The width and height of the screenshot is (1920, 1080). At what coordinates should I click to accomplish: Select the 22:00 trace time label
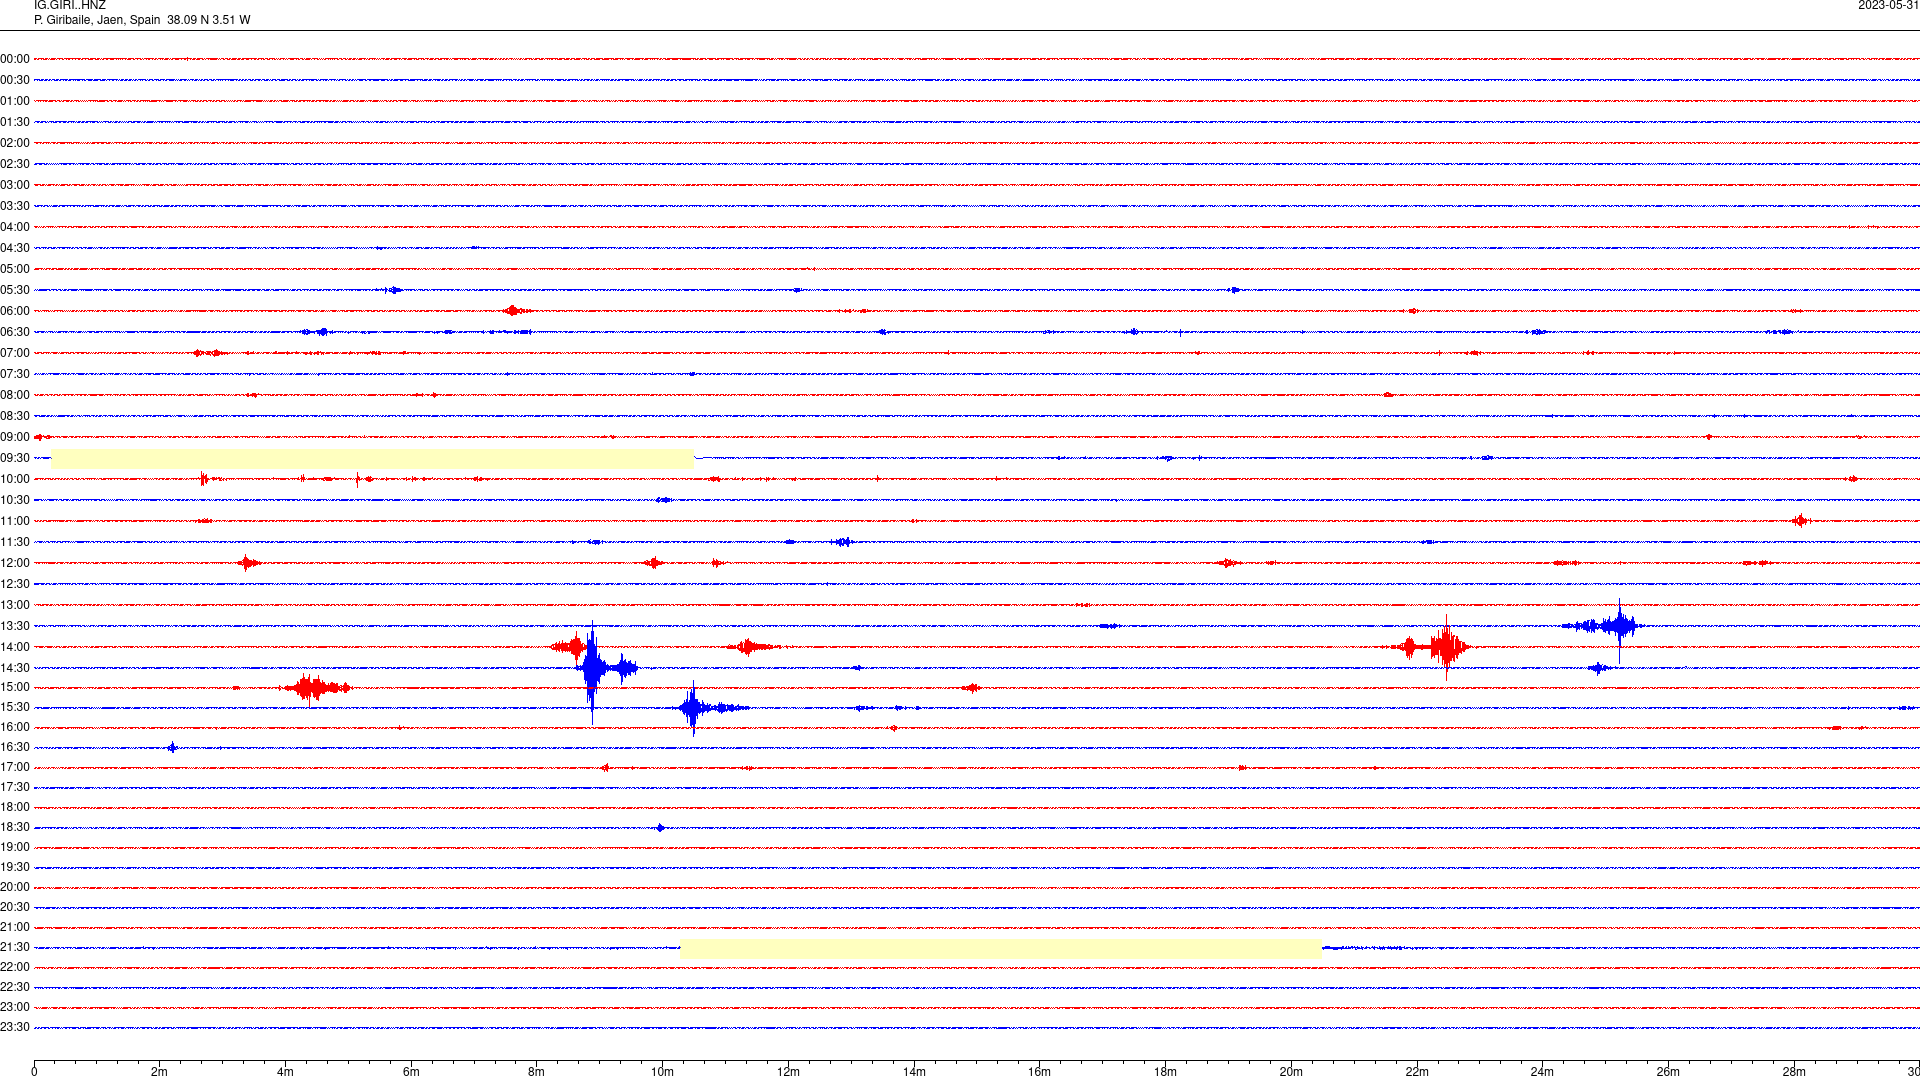coord(15,967)
